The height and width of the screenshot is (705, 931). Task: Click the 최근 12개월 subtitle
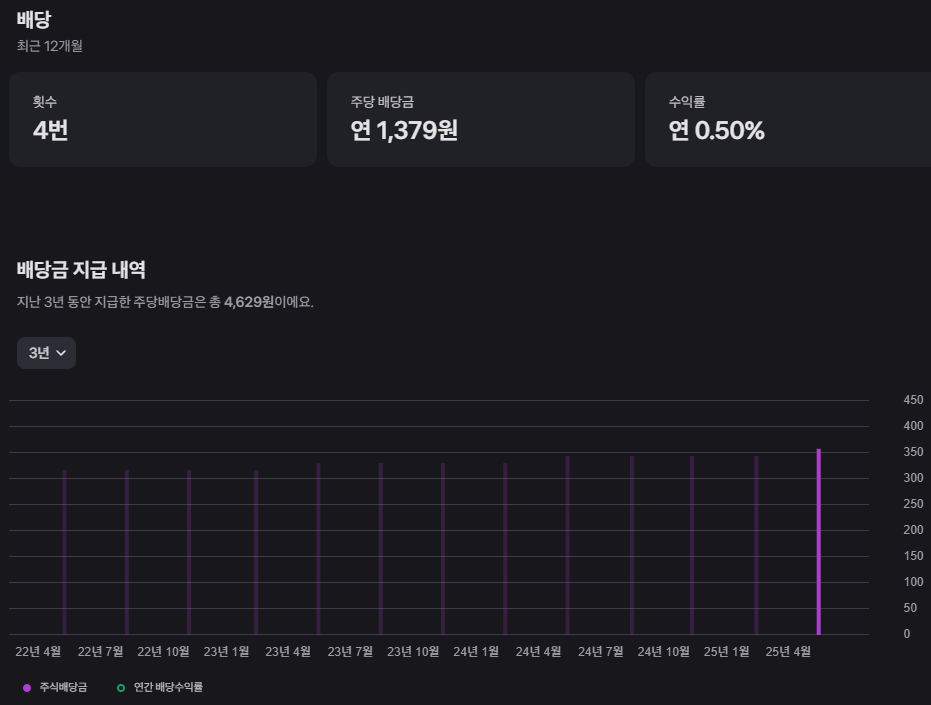click(x=50, y=46)
